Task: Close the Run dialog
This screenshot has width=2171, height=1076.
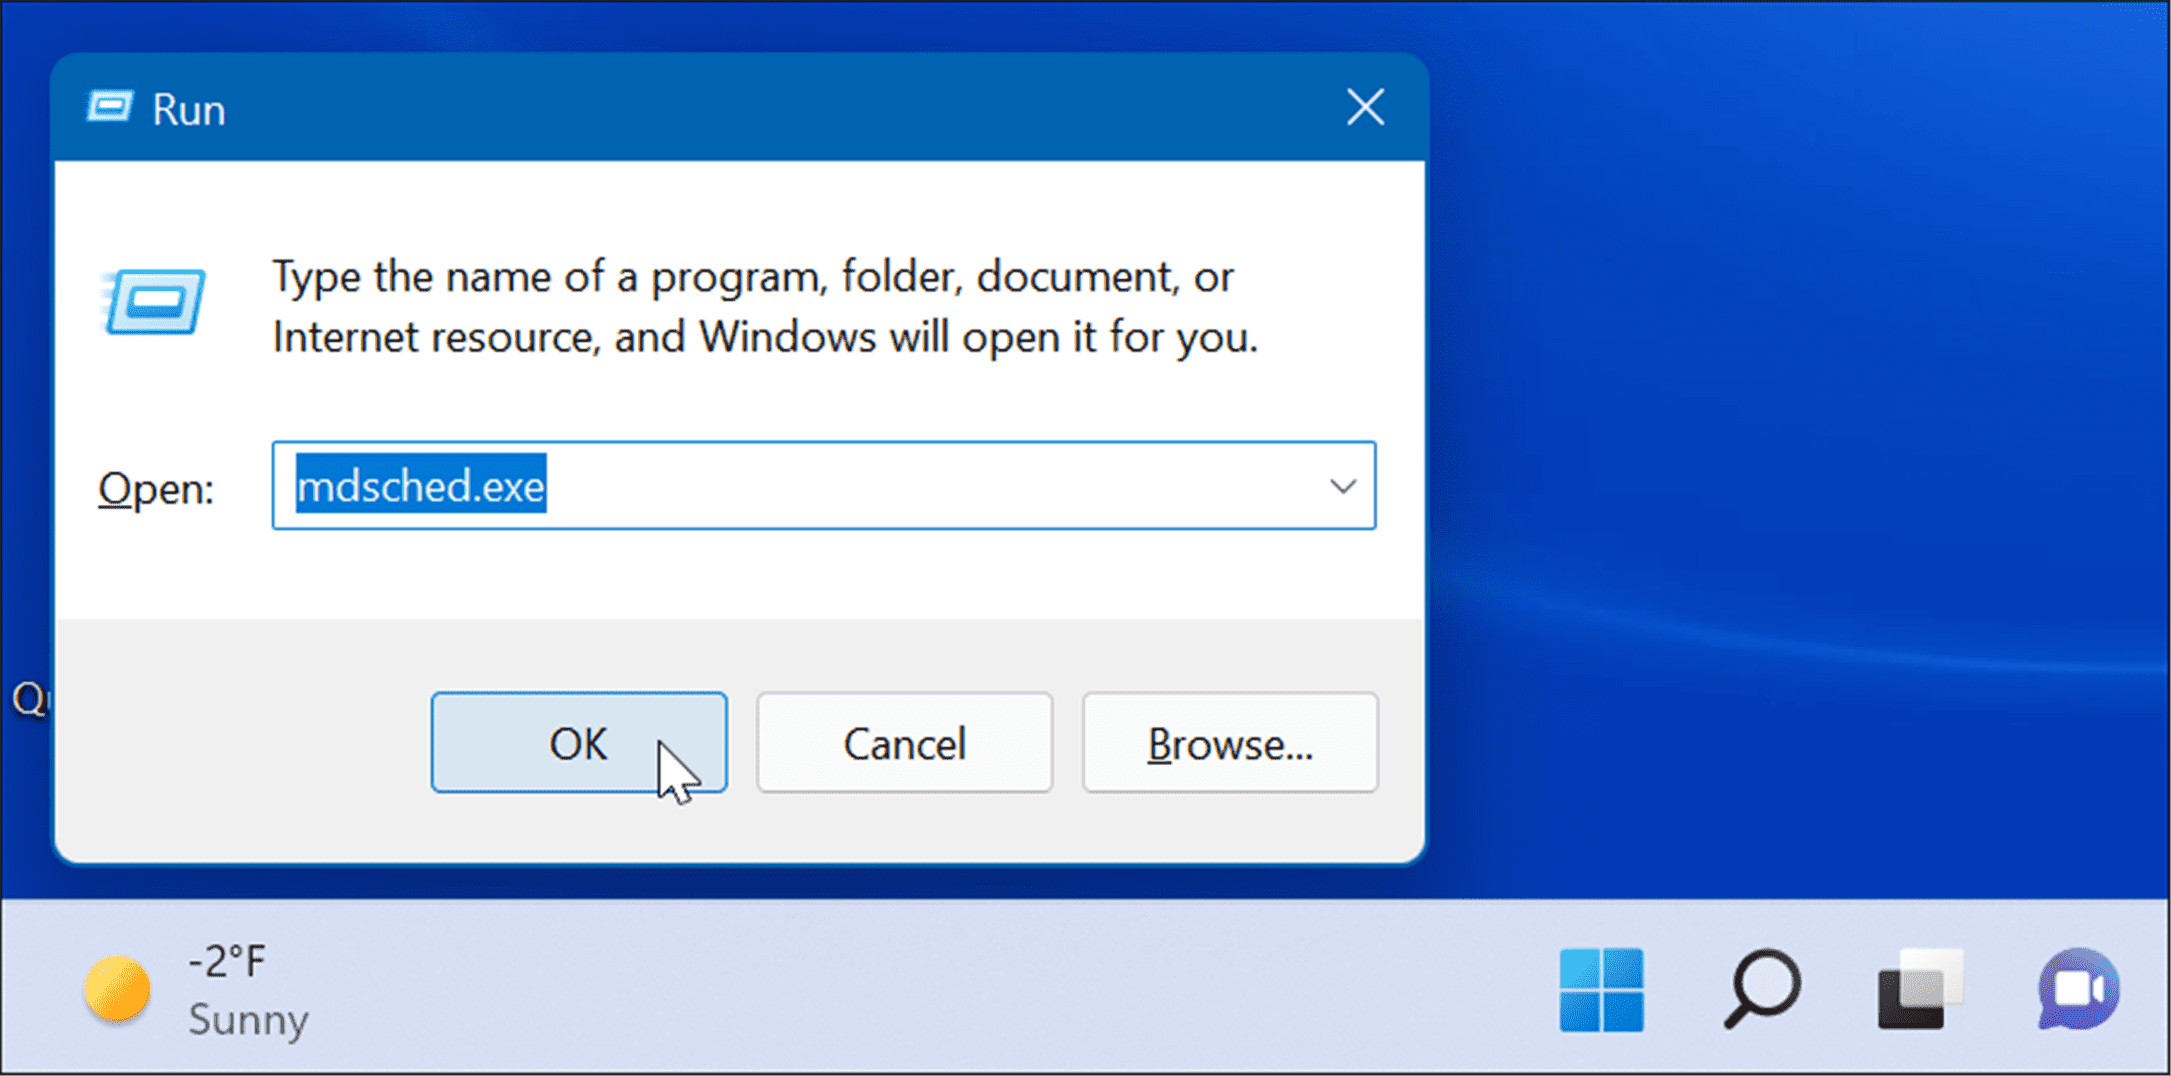Action: point(1364,107)
